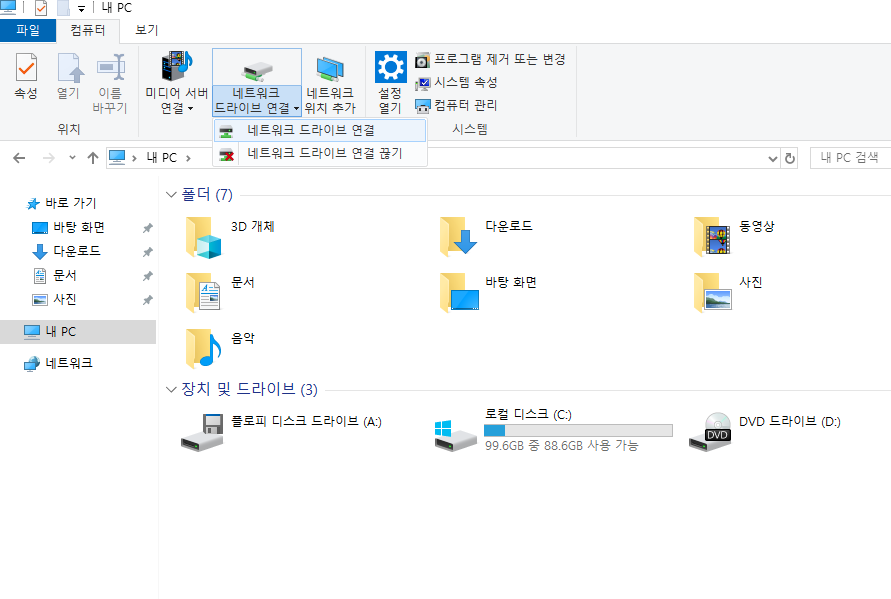
Task: Open 컴퓨터 관리 from the ribbon
Action: point(456,106)
